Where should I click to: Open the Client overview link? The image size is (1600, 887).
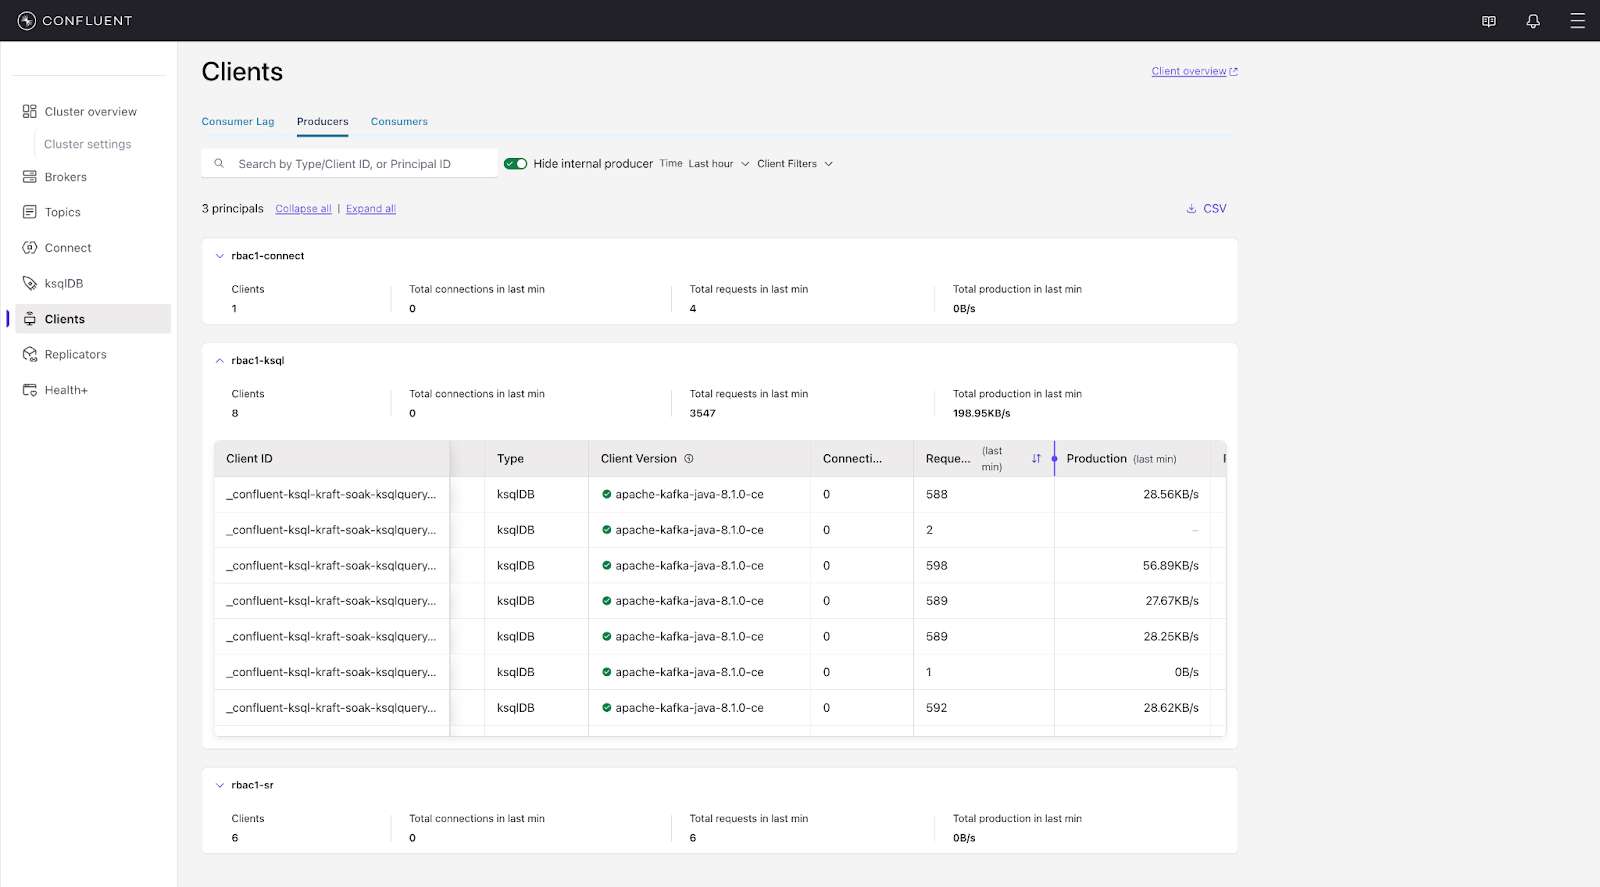point(1188,72)
